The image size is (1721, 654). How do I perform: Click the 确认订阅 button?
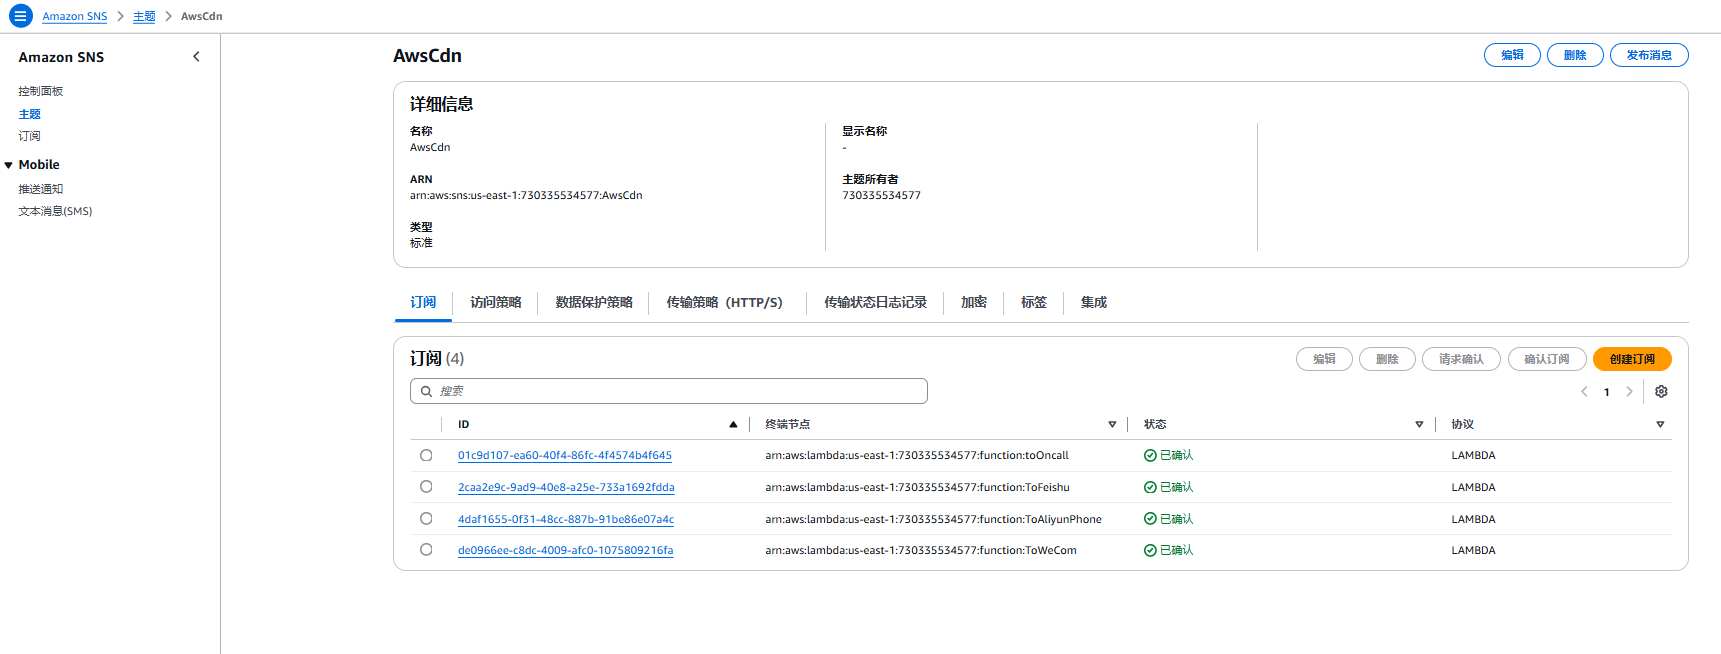(x=1547, y=359)
